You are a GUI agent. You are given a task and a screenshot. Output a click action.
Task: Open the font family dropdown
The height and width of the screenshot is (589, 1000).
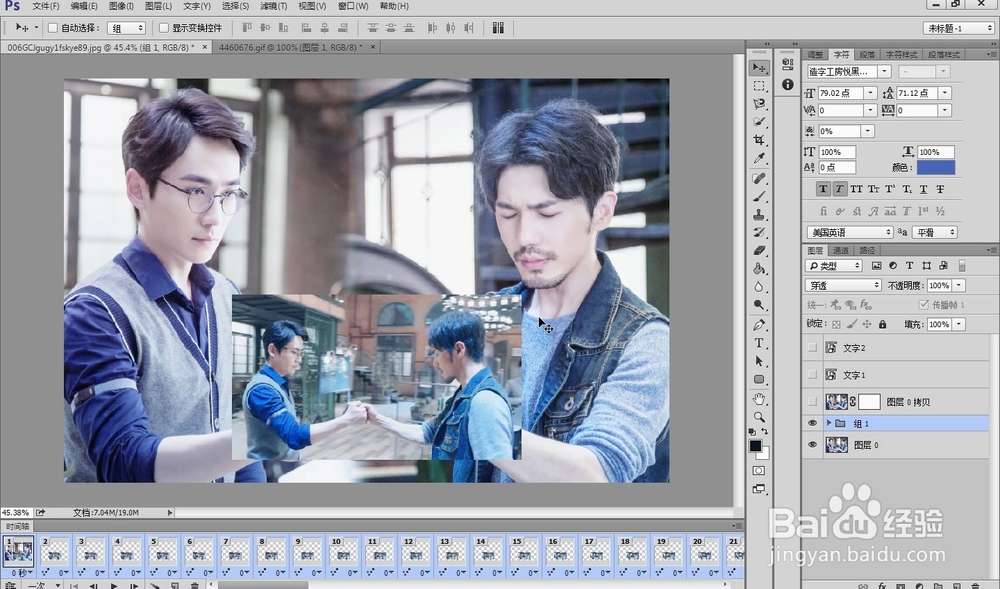click(884, 71)
